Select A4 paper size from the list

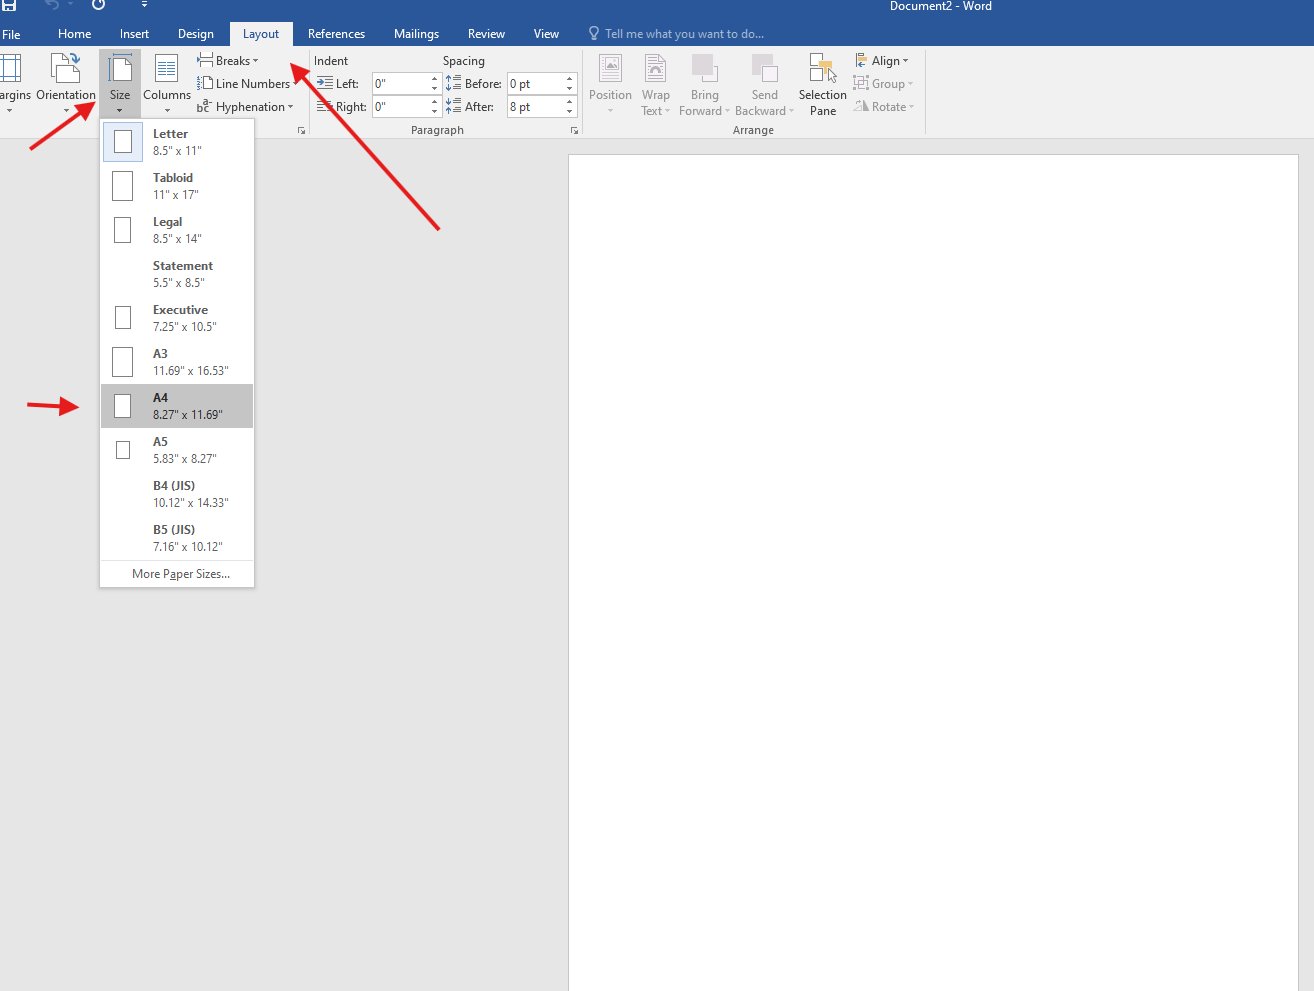[177, 406]
